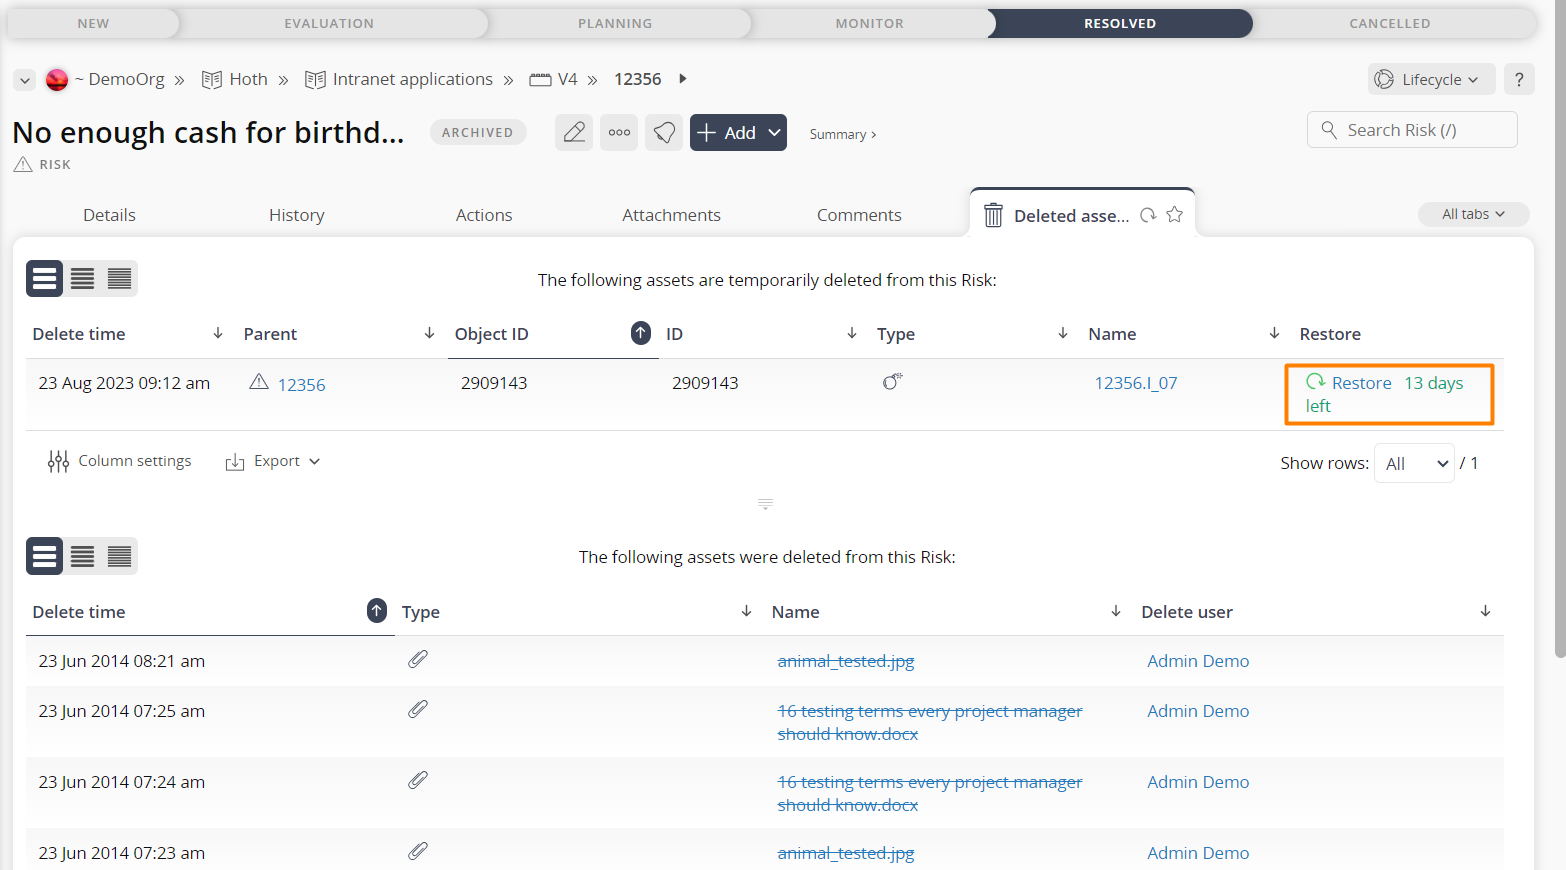Sort by Delete user column arrow
This screenshot has height=870, width=1566.
coord(1485,610)
